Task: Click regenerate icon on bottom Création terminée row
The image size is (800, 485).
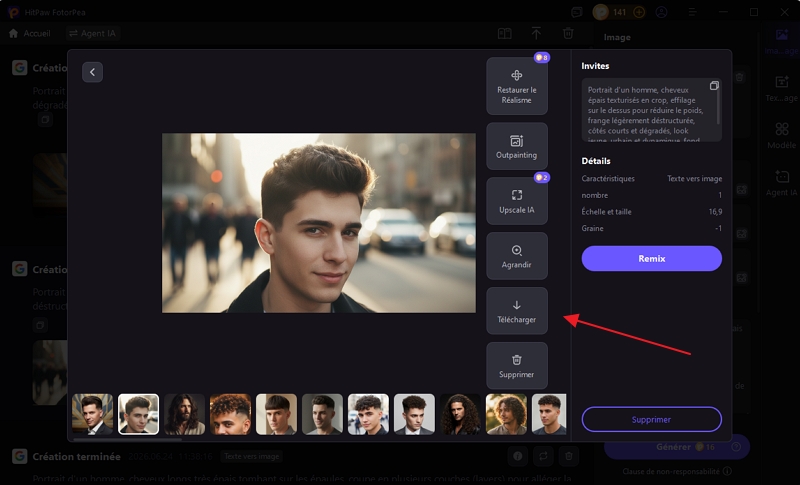Action: click(x=543, y=456)
